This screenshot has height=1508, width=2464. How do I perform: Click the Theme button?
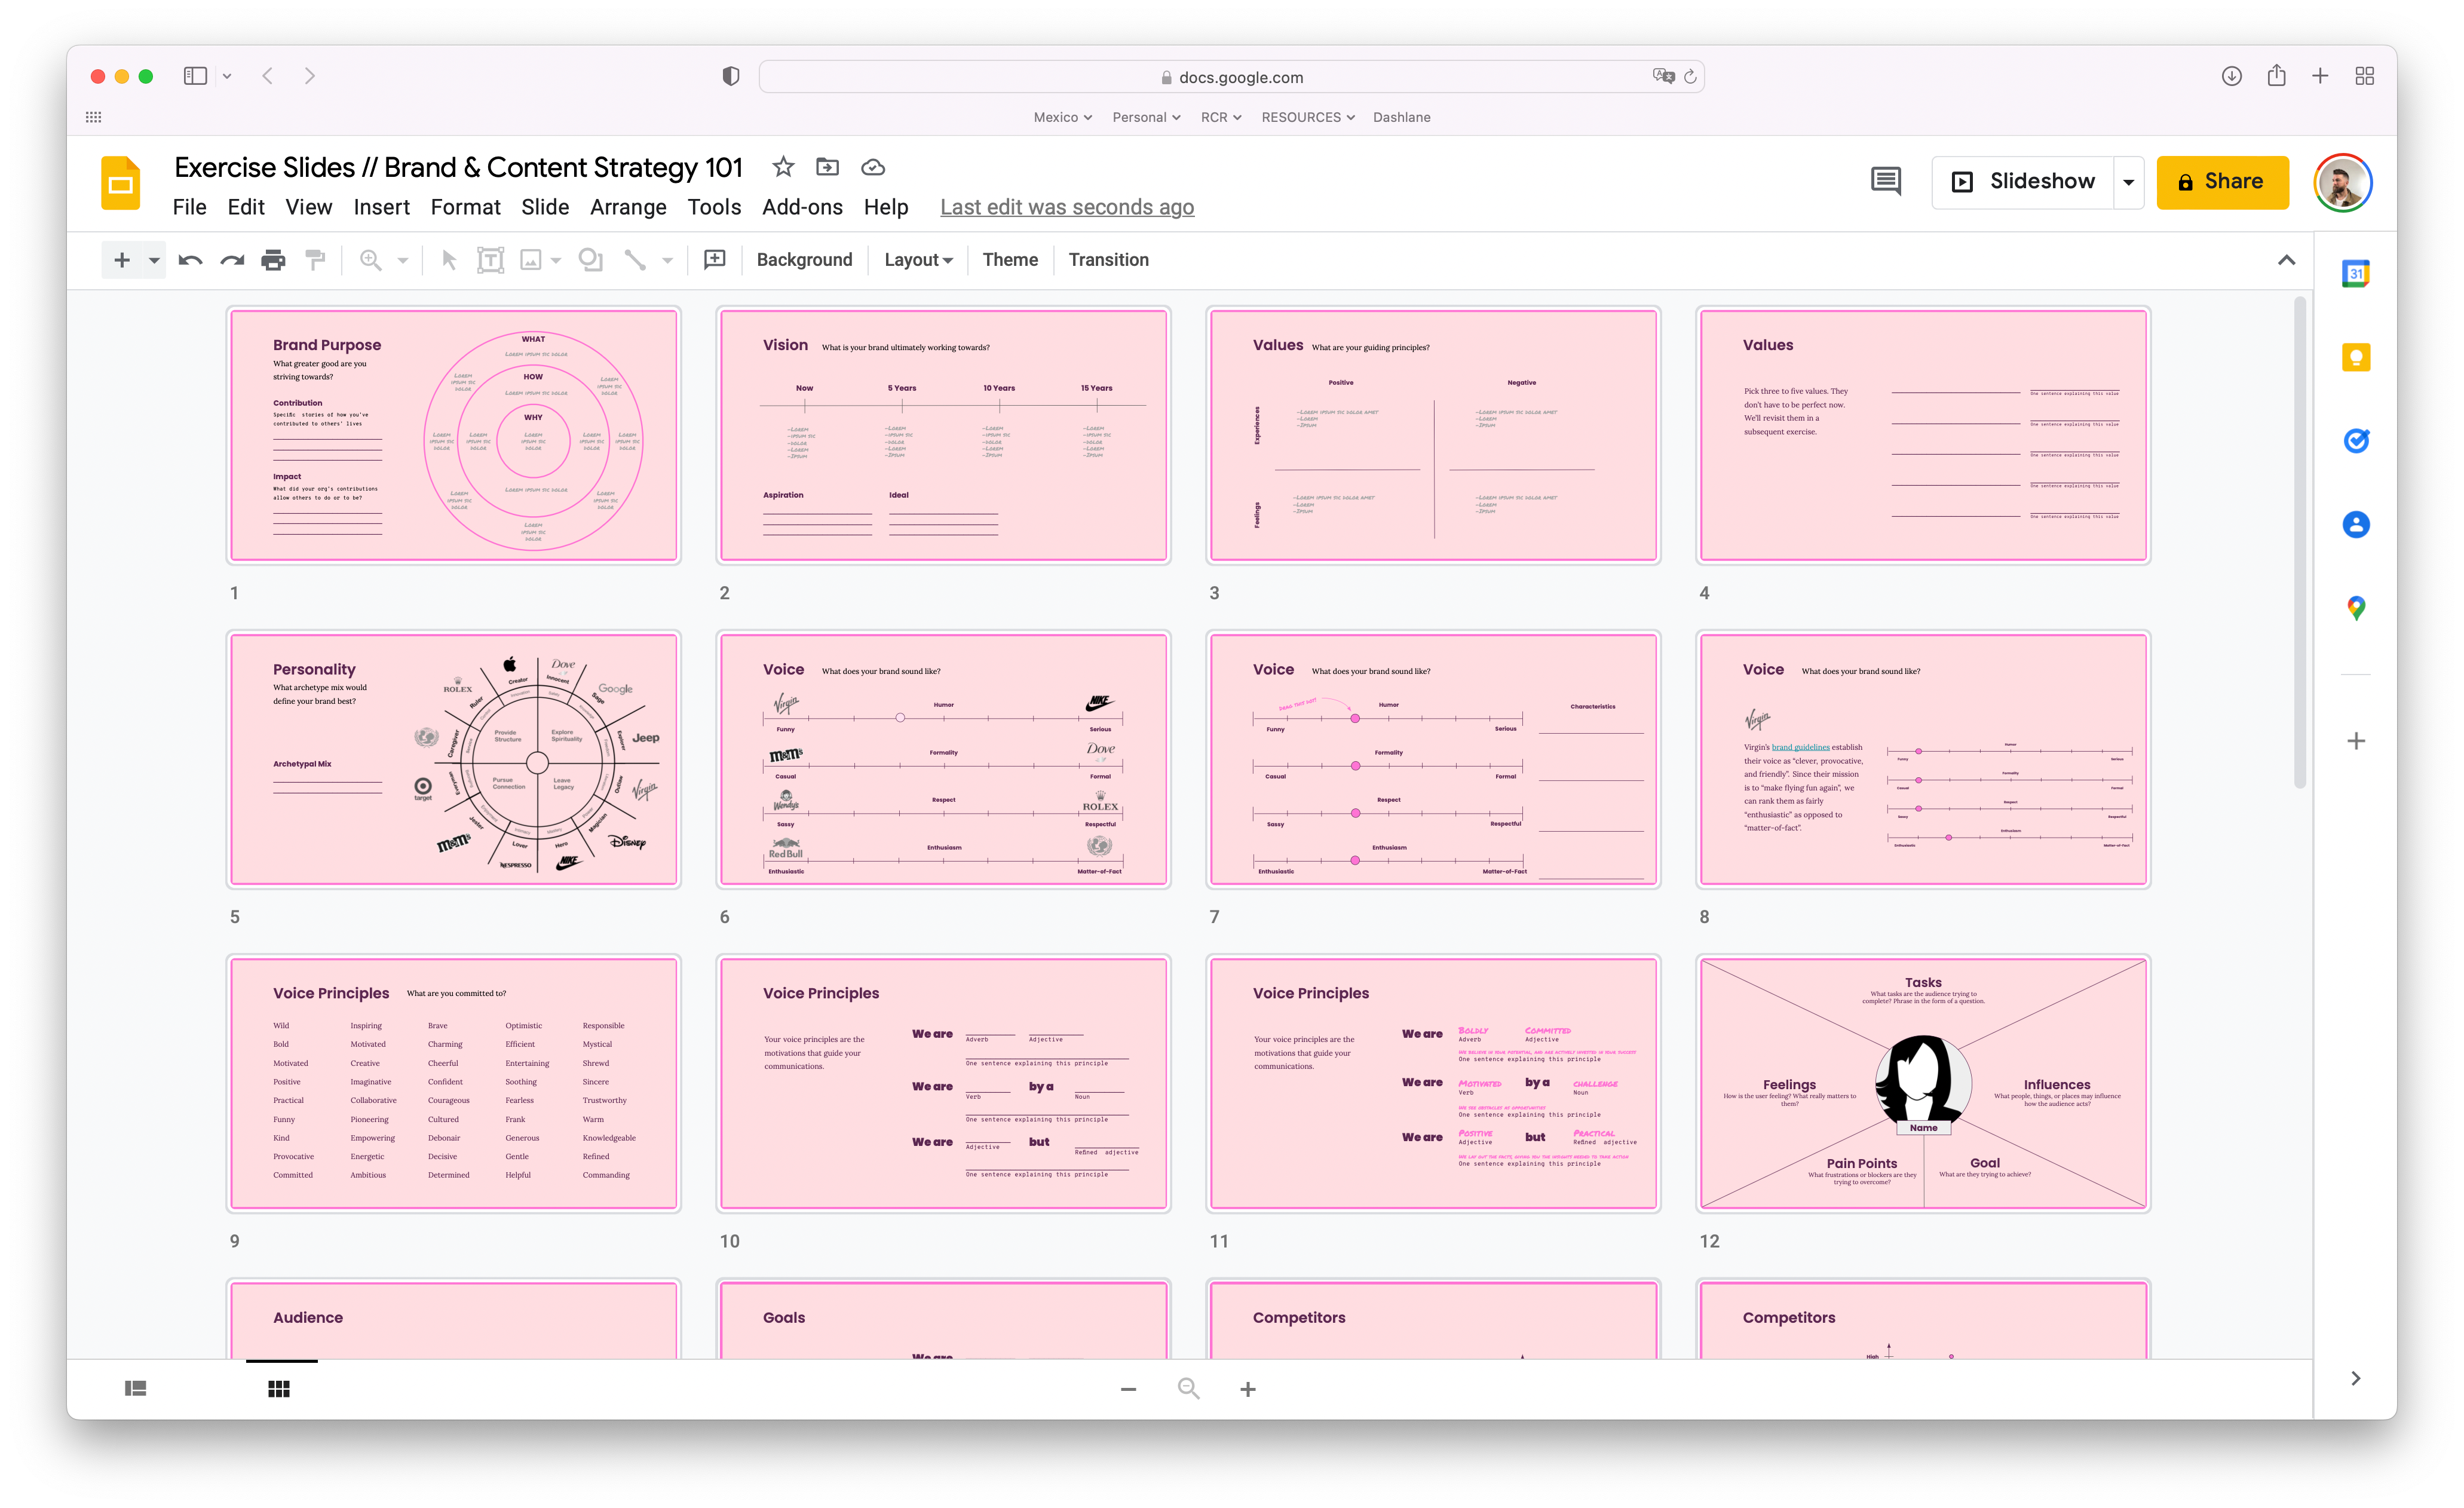1010,260
